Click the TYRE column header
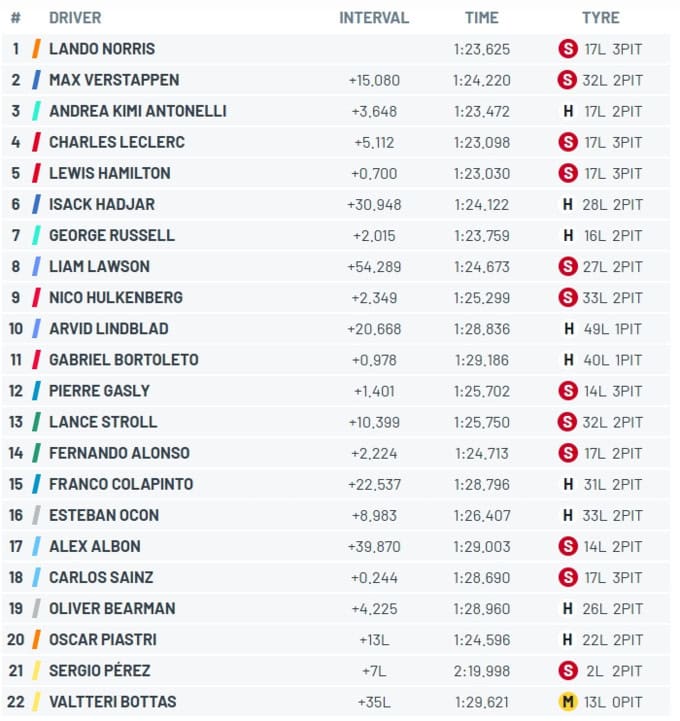Screen dimensions: 680x721 tap(600, 18)
